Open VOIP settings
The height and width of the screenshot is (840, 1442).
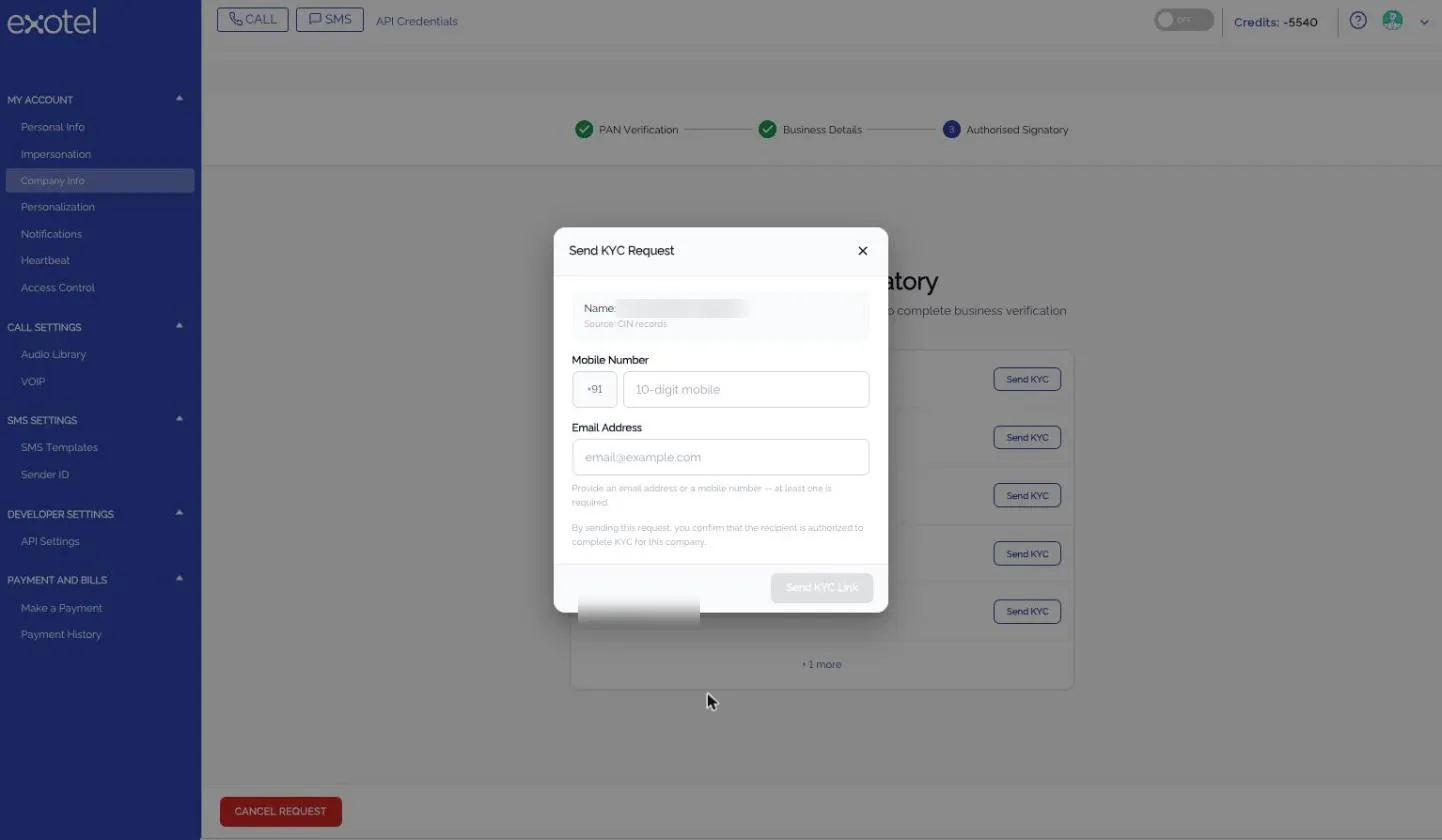tap(33, 381)
